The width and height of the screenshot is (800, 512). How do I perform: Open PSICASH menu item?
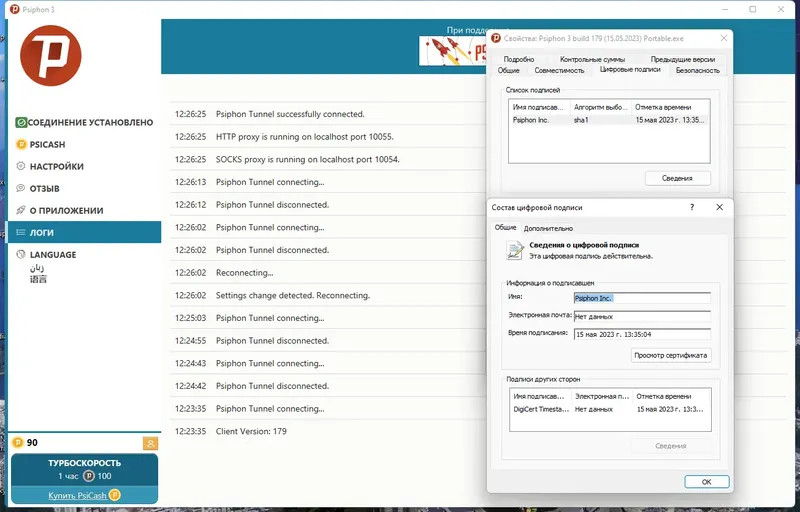coord(47,144)
